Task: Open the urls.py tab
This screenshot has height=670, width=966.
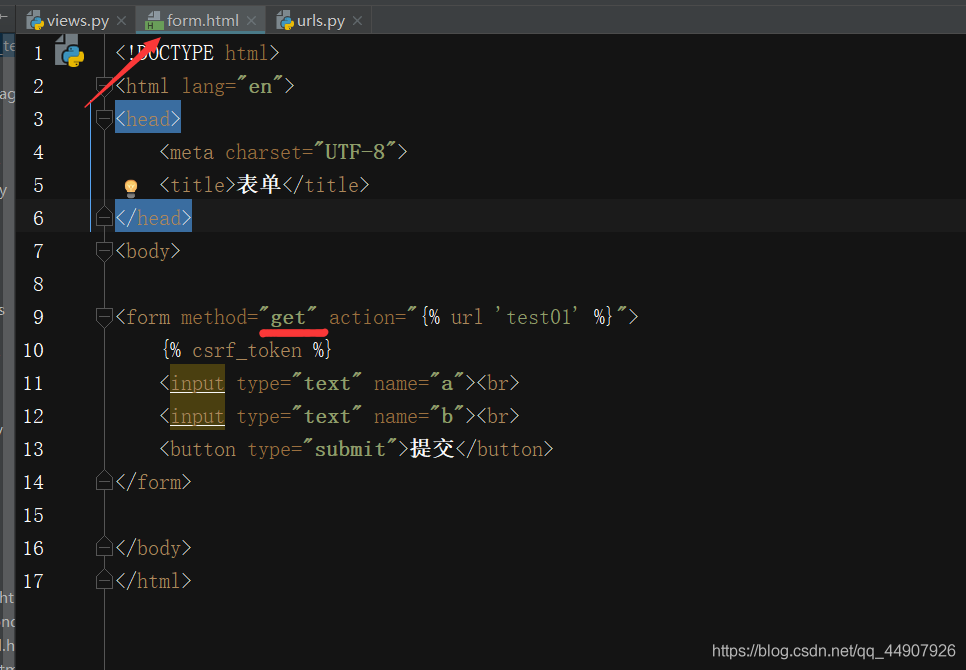Action: (320, 21)
